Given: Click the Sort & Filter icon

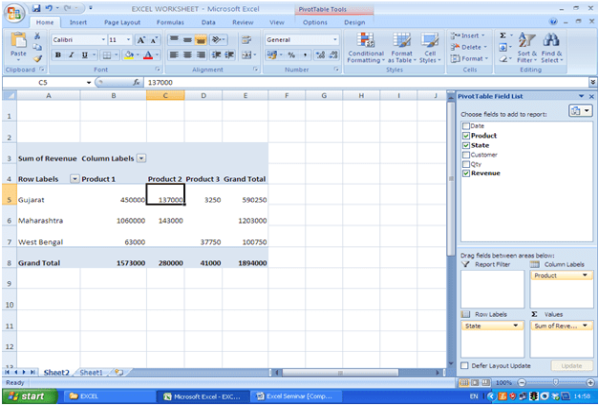Looking at the screenshot, I should [527, 46].
